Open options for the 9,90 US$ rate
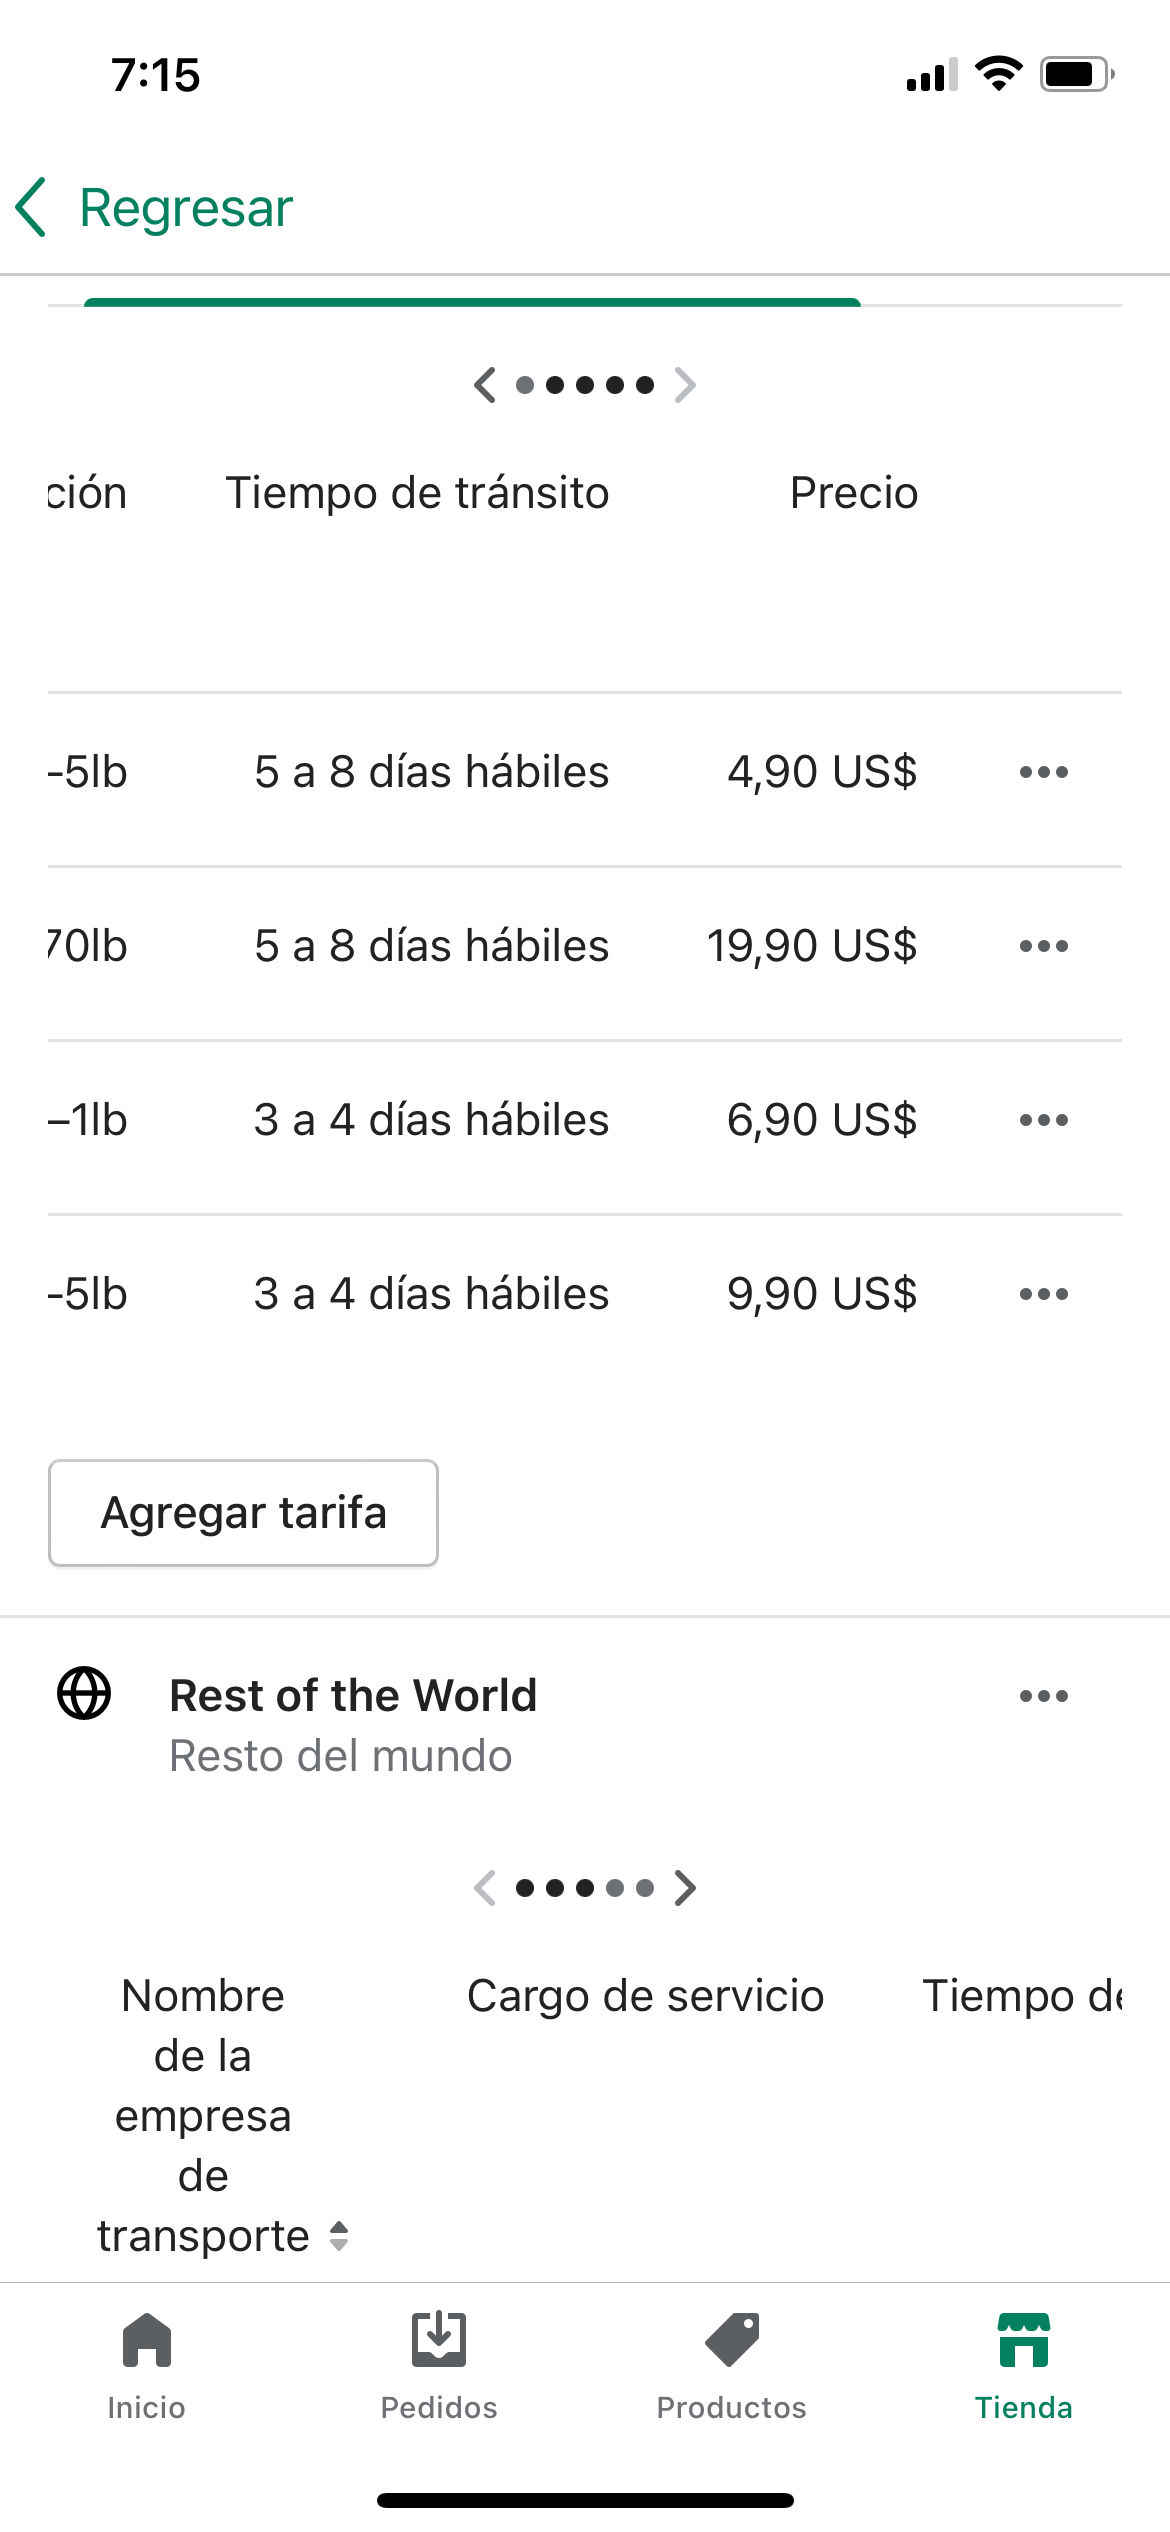The image size is (1170, 2532). coord(1043,1294)
